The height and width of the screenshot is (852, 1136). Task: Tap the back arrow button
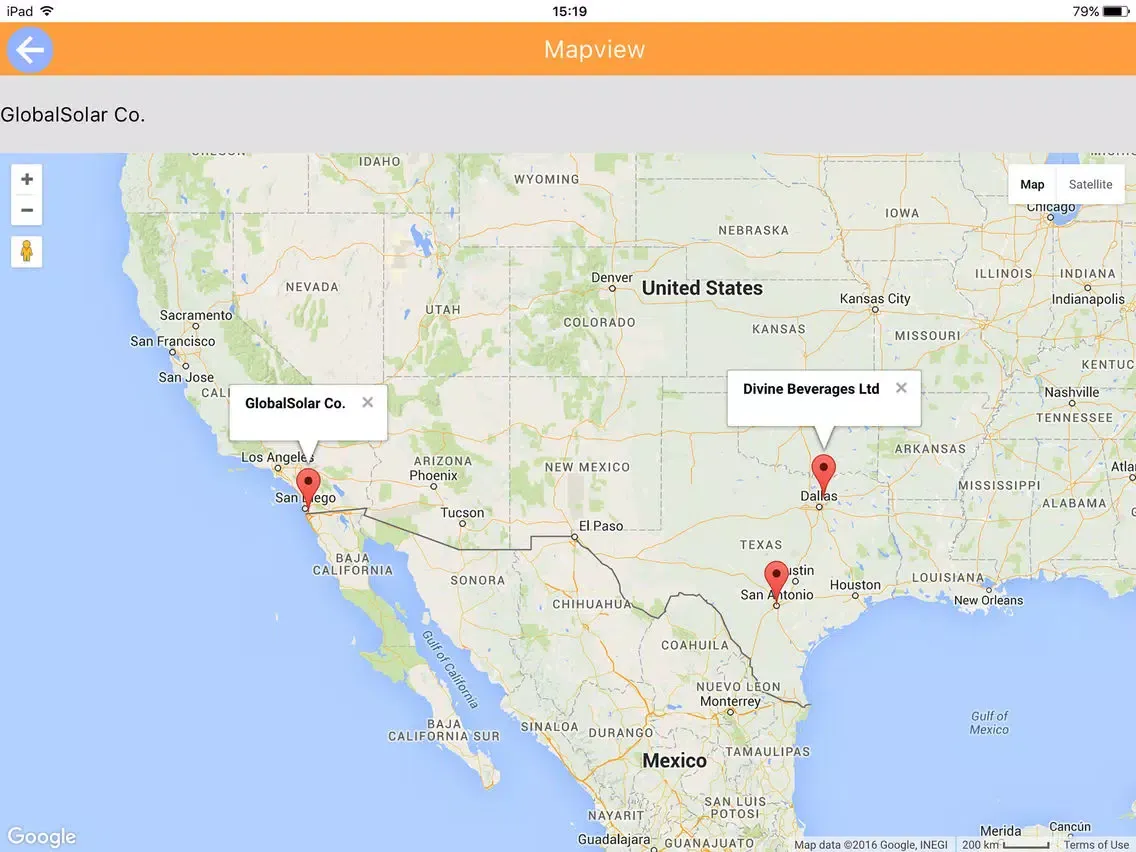(x=30, y=50)
